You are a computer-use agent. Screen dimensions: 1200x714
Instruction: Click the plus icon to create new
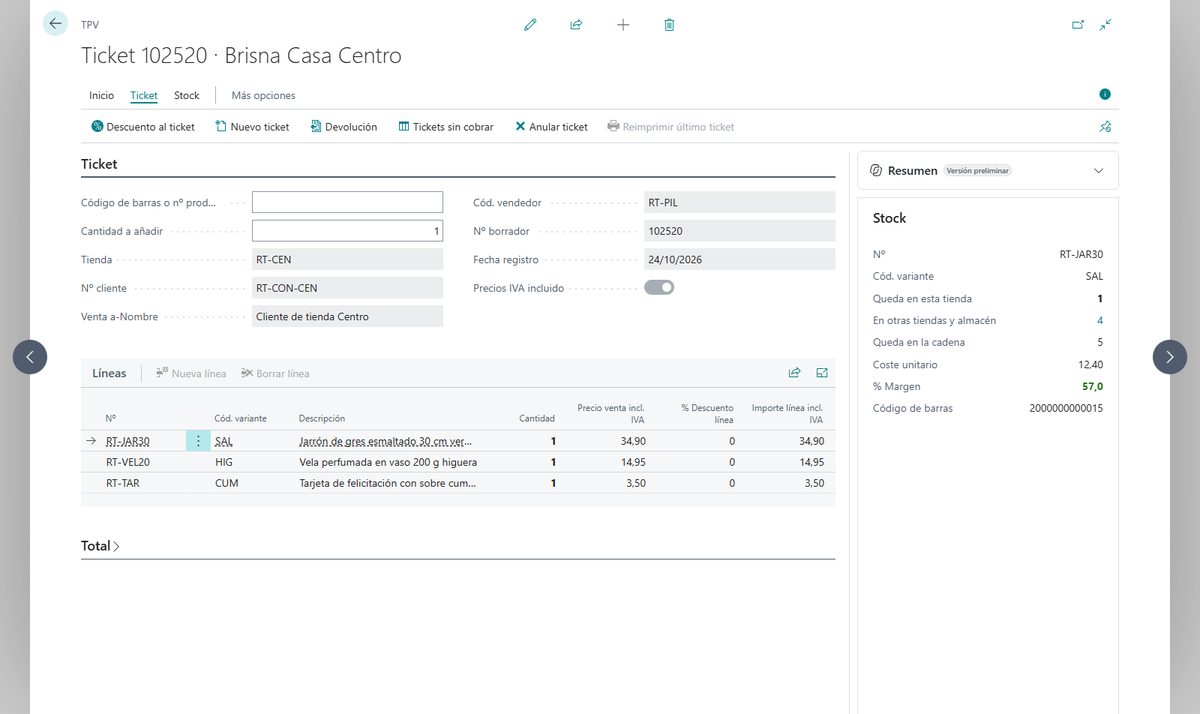click(623, 25)
